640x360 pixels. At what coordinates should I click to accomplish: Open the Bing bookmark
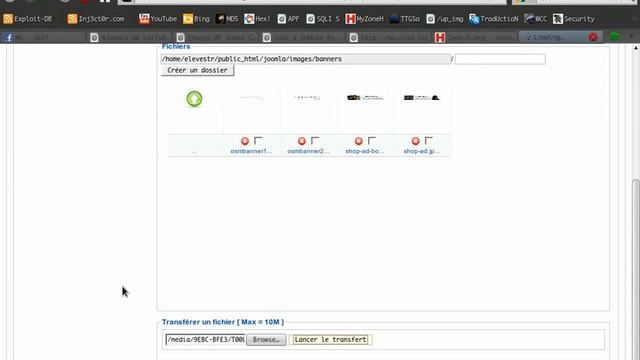[x=196, y=19]
